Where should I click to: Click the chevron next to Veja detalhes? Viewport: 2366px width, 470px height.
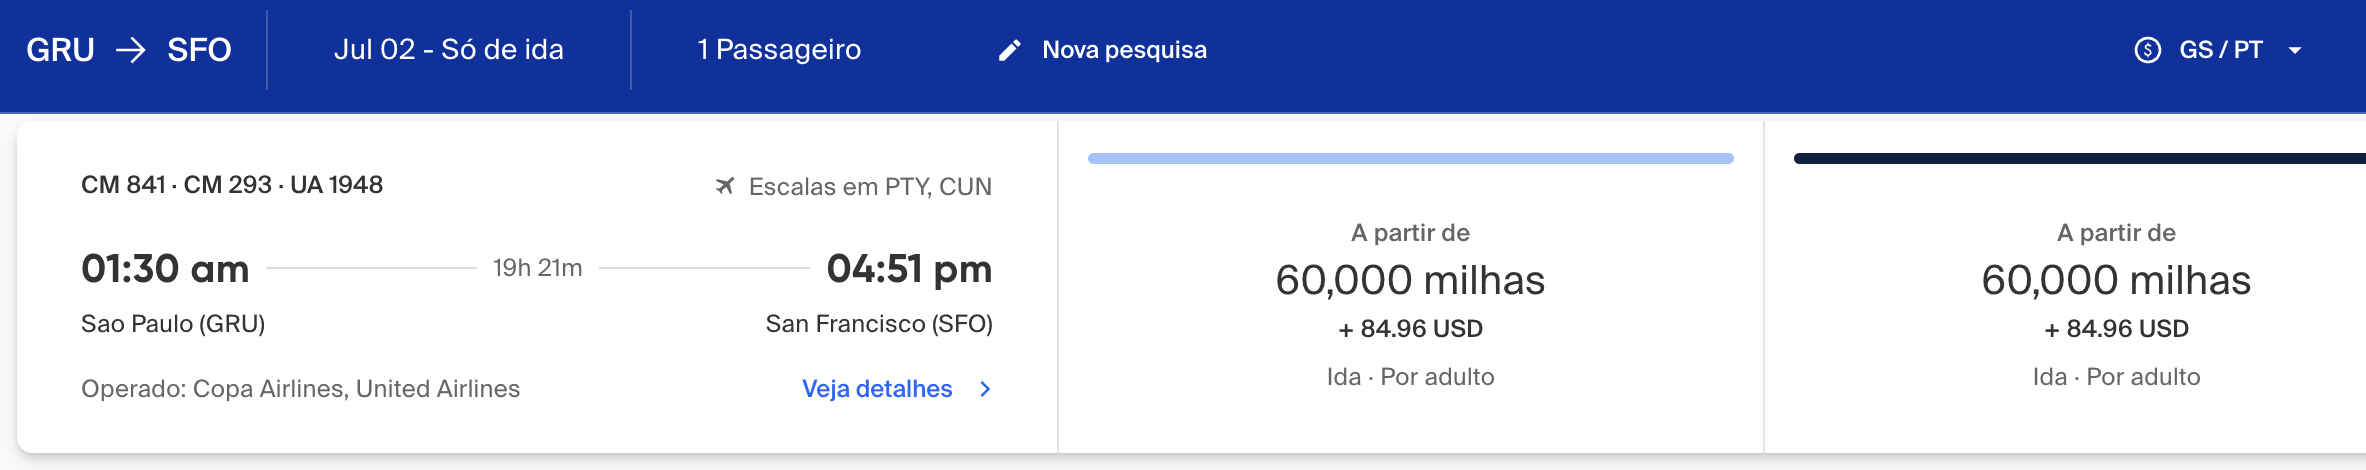click(985, 389)
